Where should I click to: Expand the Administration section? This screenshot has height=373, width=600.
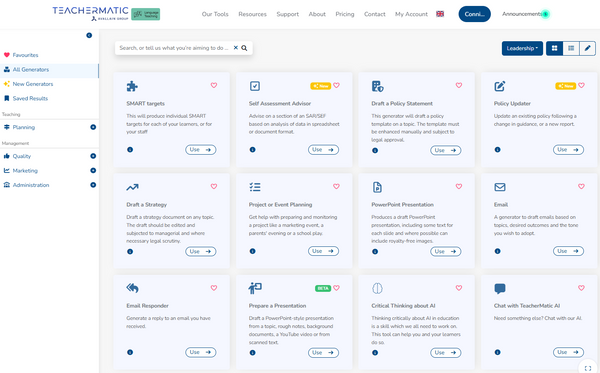point(93,185)
